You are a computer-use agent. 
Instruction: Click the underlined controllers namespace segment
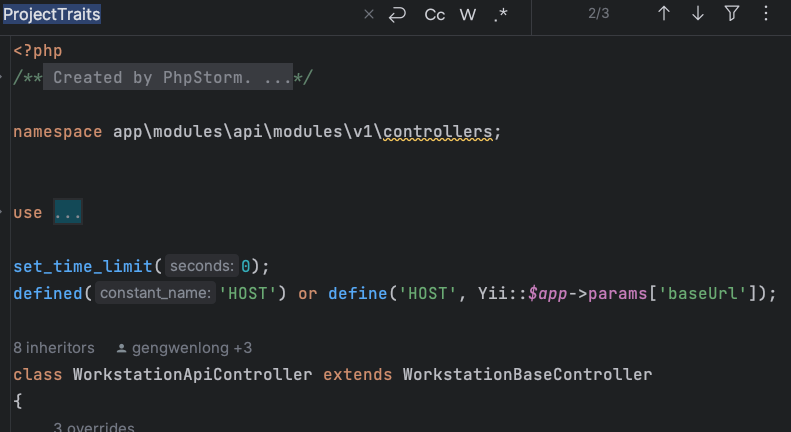point(438,131)
